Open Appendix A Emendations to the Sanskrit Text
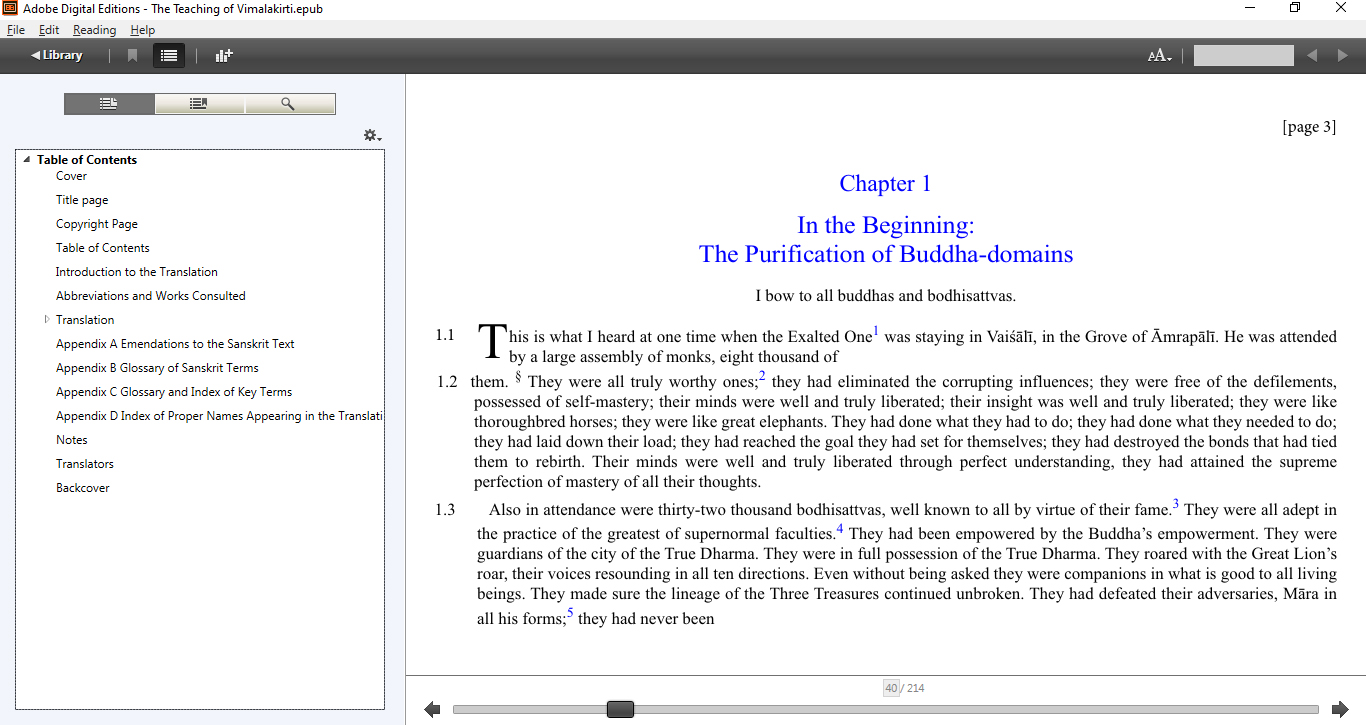1366x725 pixels. (175, 344)
